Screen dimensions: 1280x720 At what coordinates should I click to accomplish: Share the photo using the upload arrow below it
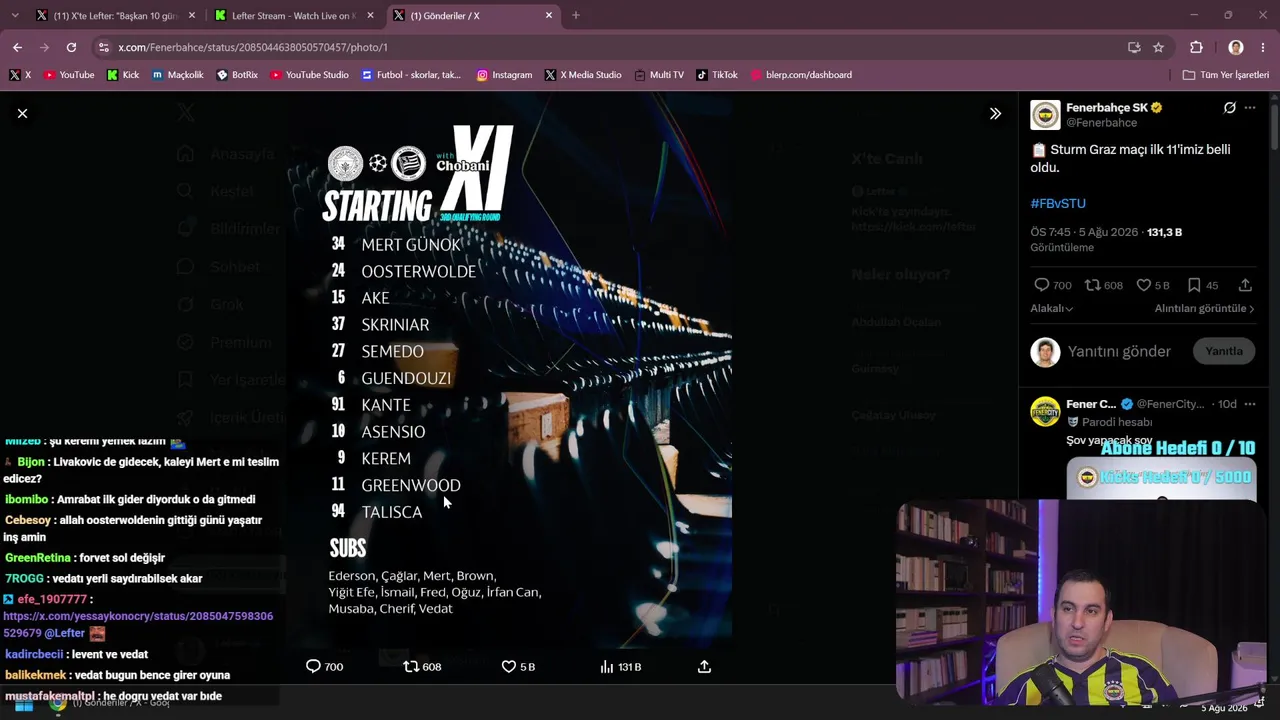(x=704, y=666)
